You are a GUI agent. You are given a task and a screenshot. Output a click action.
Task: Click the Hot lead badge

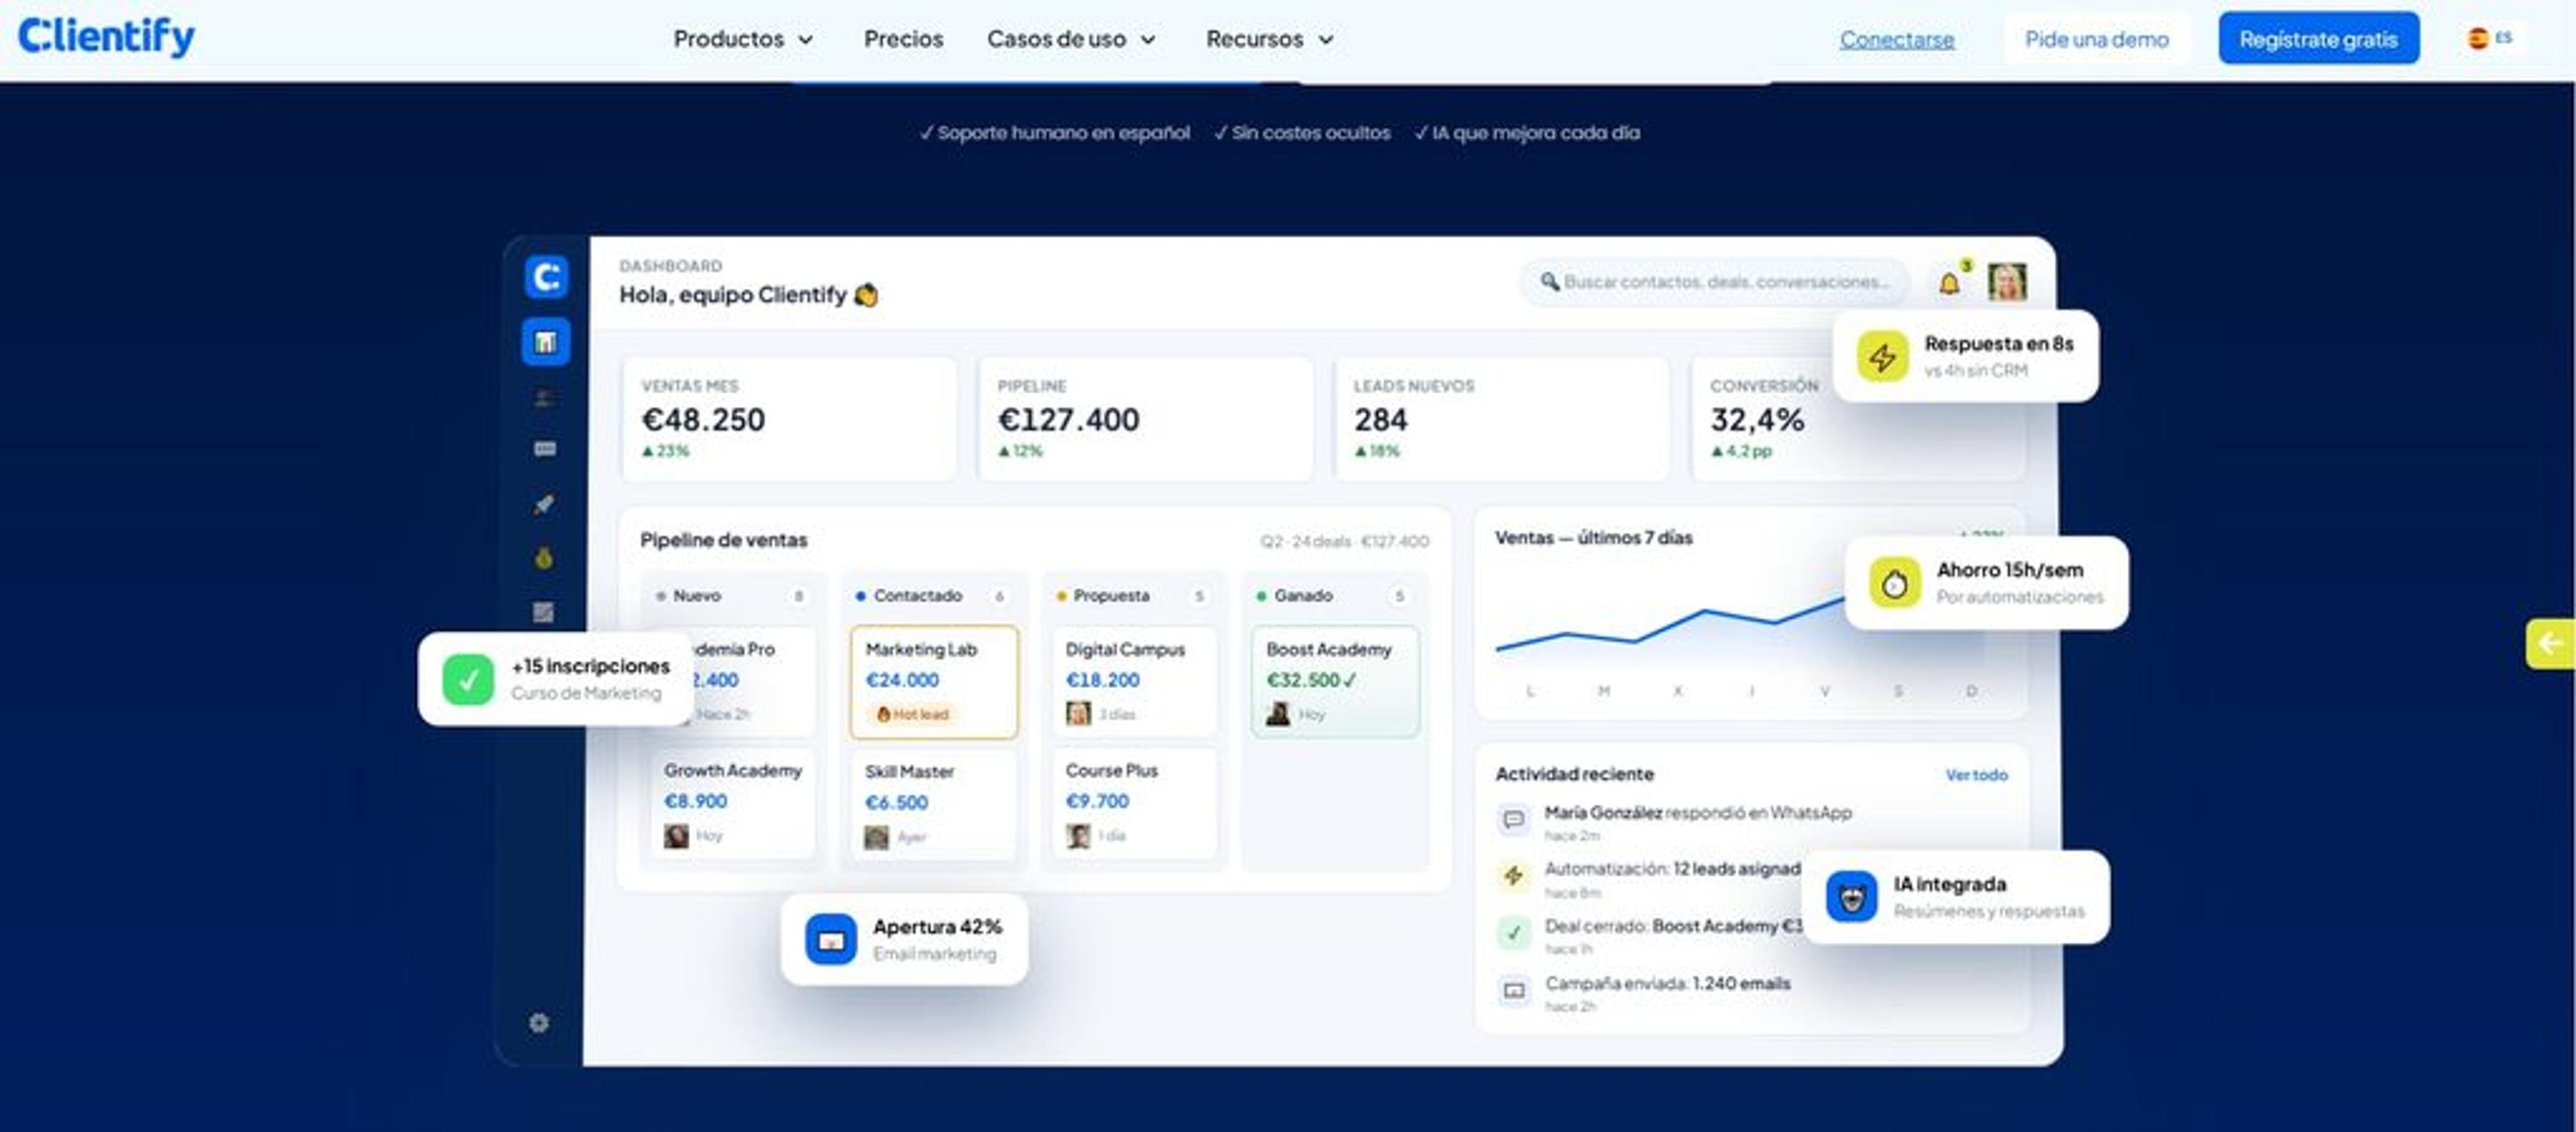[x=913, y=714]
